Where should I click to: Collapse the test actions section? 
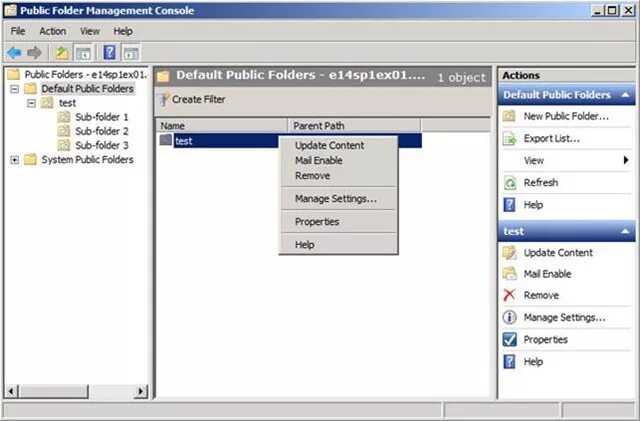pyautogui.click(x=625, y=231)
